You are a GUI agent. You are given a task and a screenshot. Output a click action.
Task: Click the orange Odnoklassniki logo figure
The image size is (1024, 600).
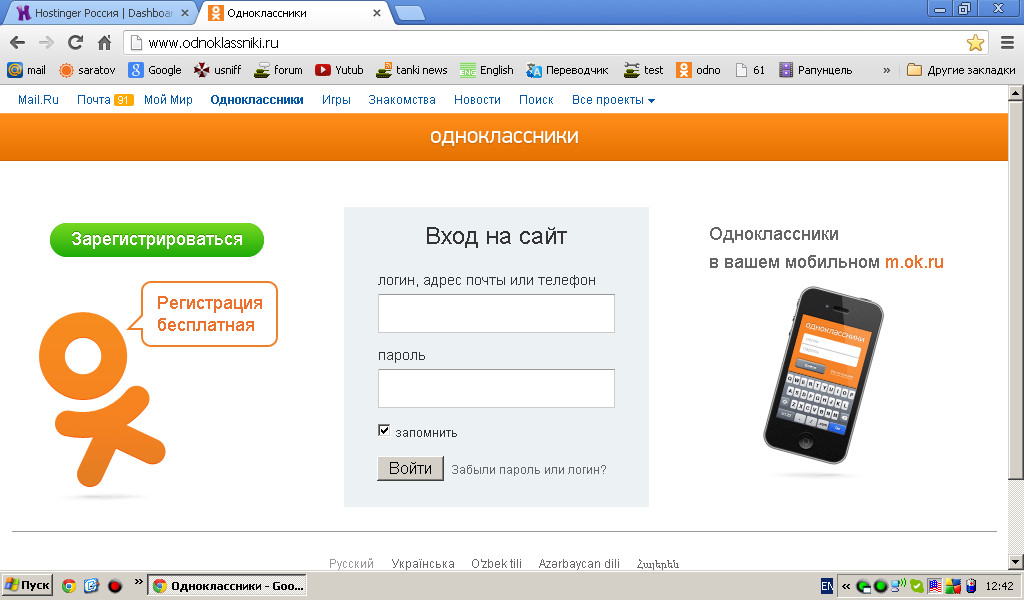[x=101, y=400]
